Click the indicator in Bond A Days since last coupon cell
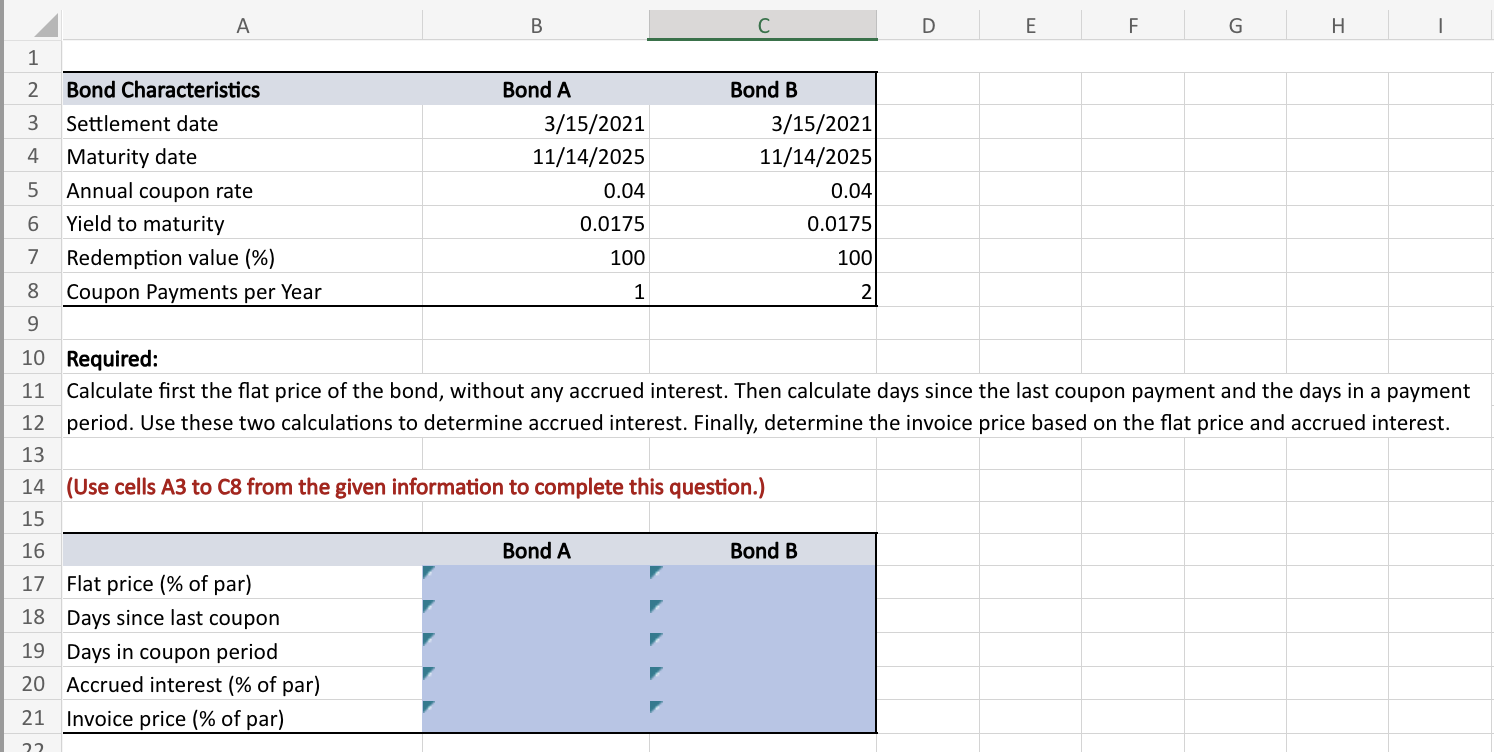This screenshot has height=752, width=1494. [428, 607]
